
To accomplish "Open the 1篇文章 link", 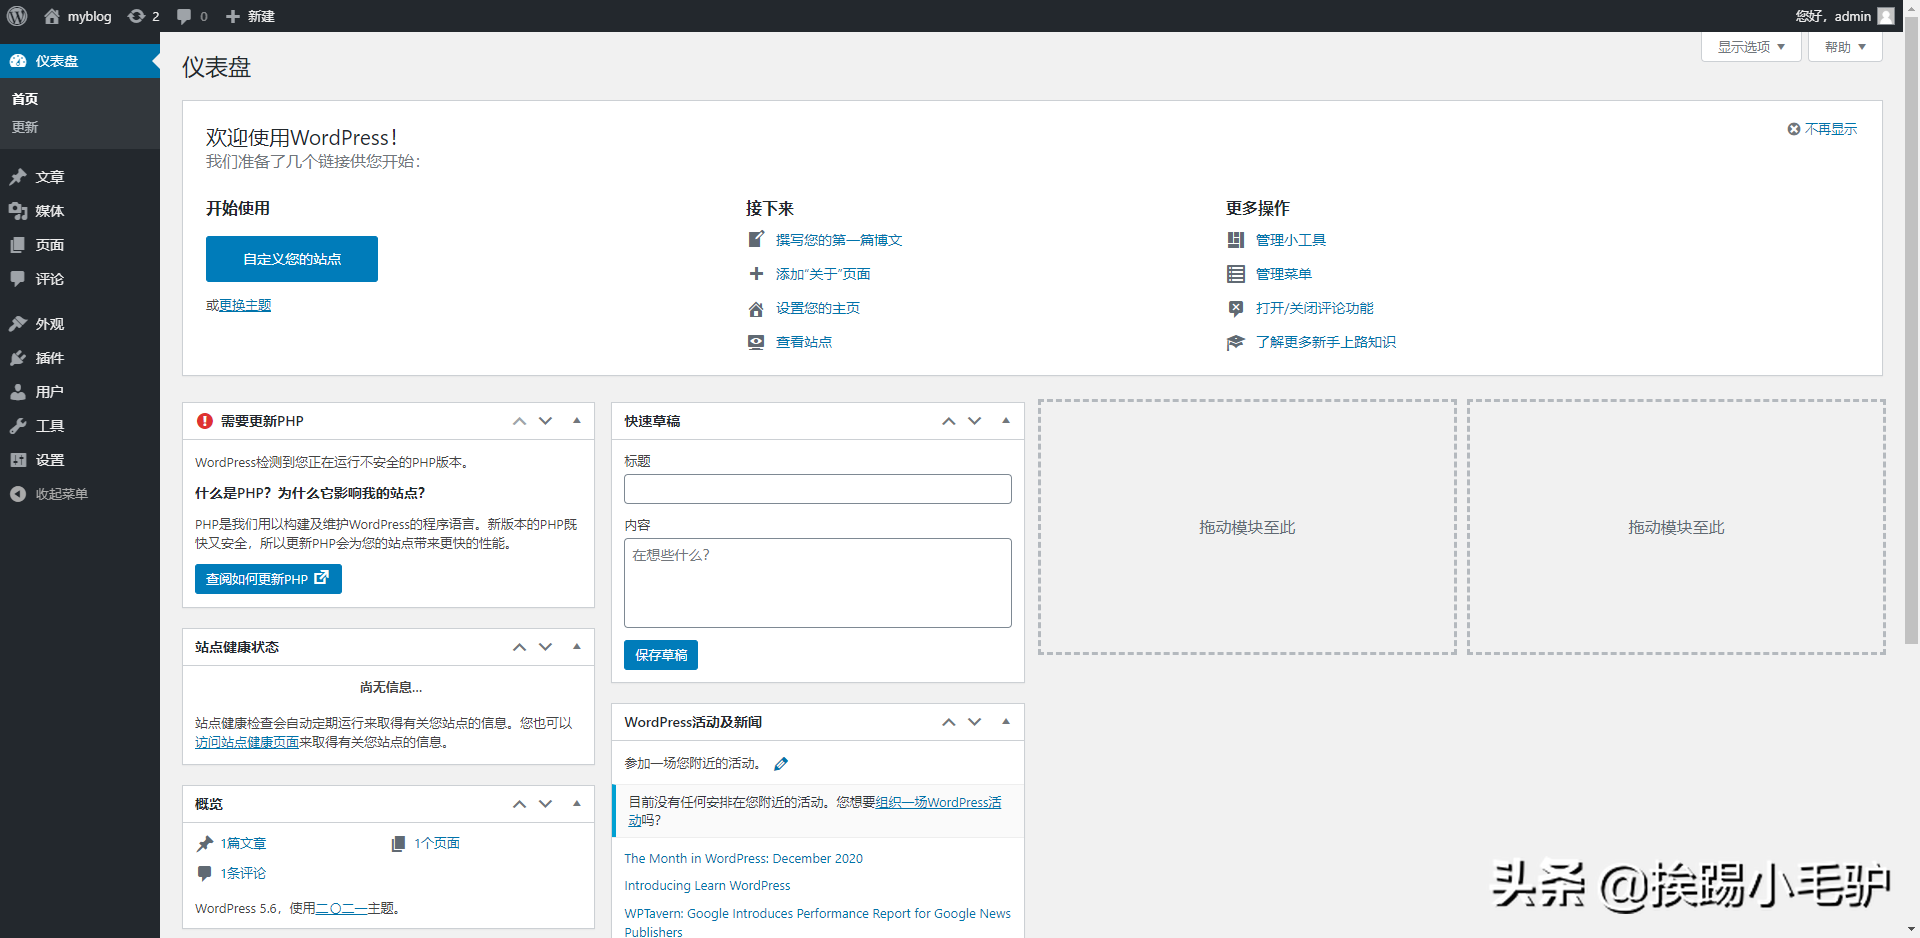I will pyautogui.click(x=243, y=844).
